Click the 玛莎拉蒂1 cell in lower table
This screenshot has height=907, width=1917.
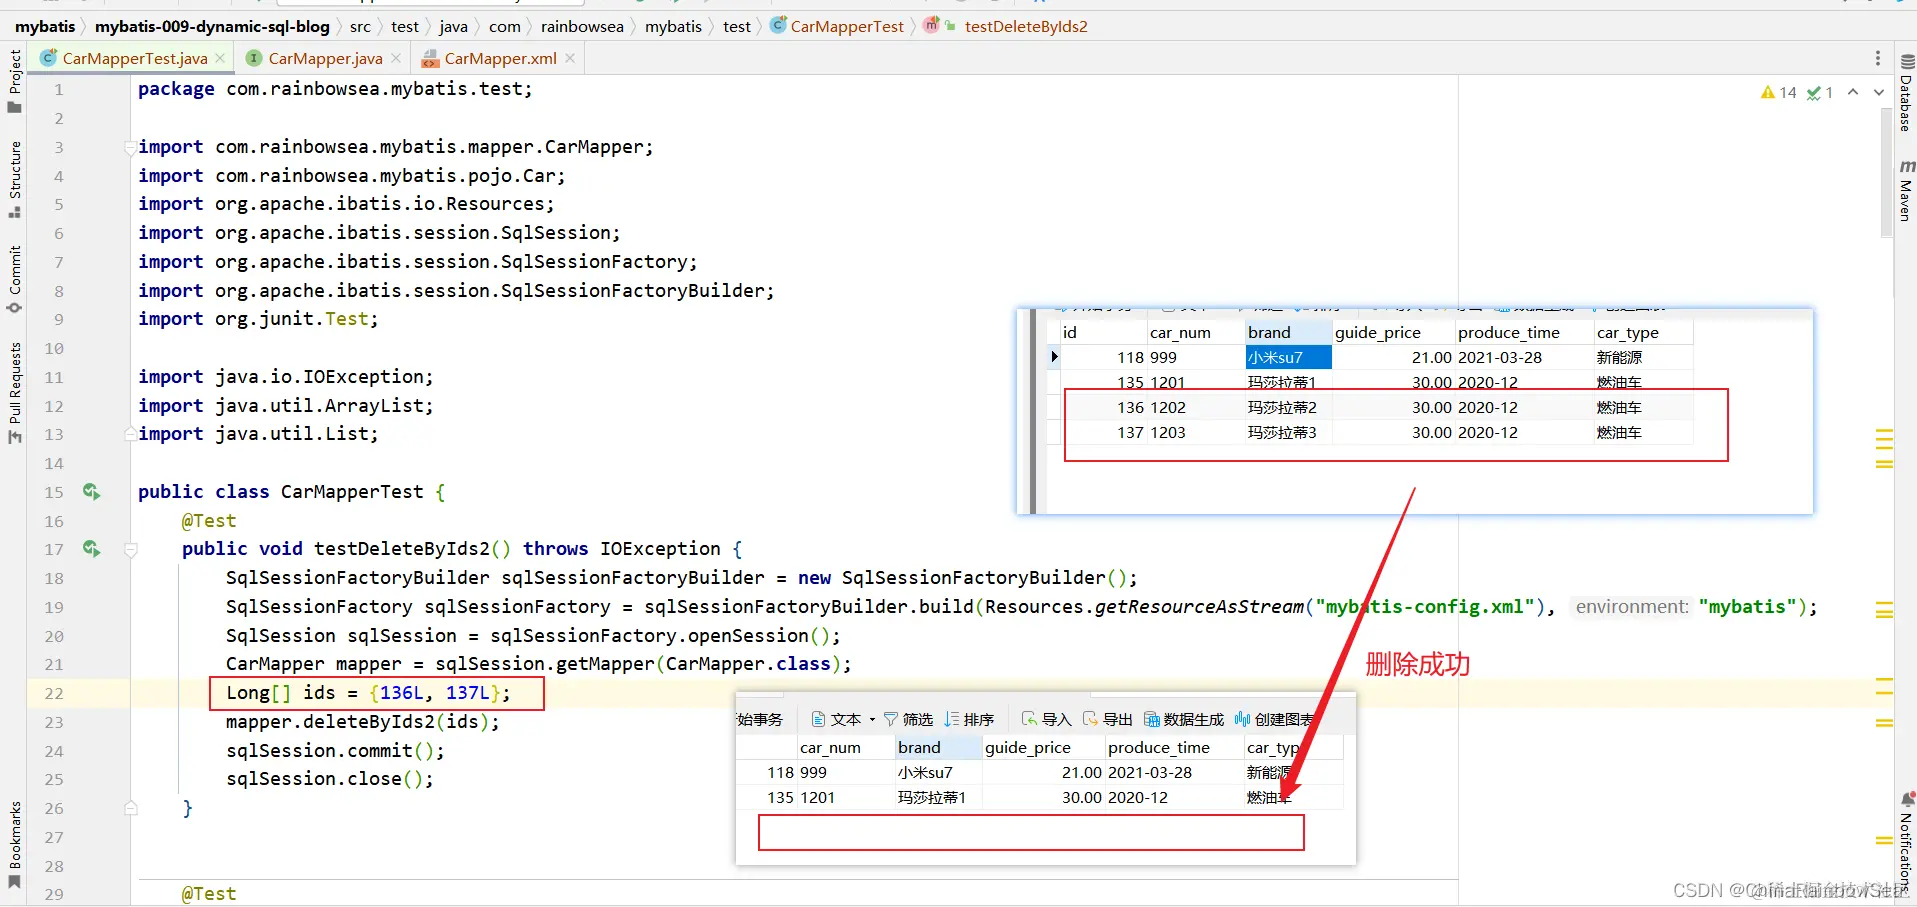click(938, 797)
